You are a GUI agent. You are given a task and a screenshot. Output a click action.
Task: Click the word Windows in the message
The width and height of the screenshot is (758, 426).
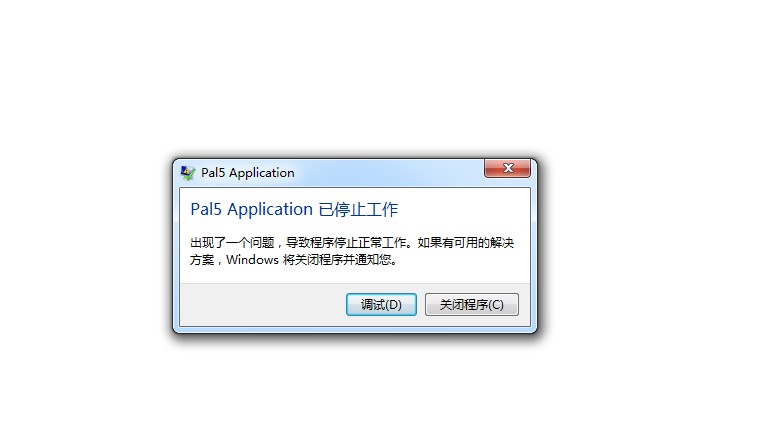coord(252,260)
